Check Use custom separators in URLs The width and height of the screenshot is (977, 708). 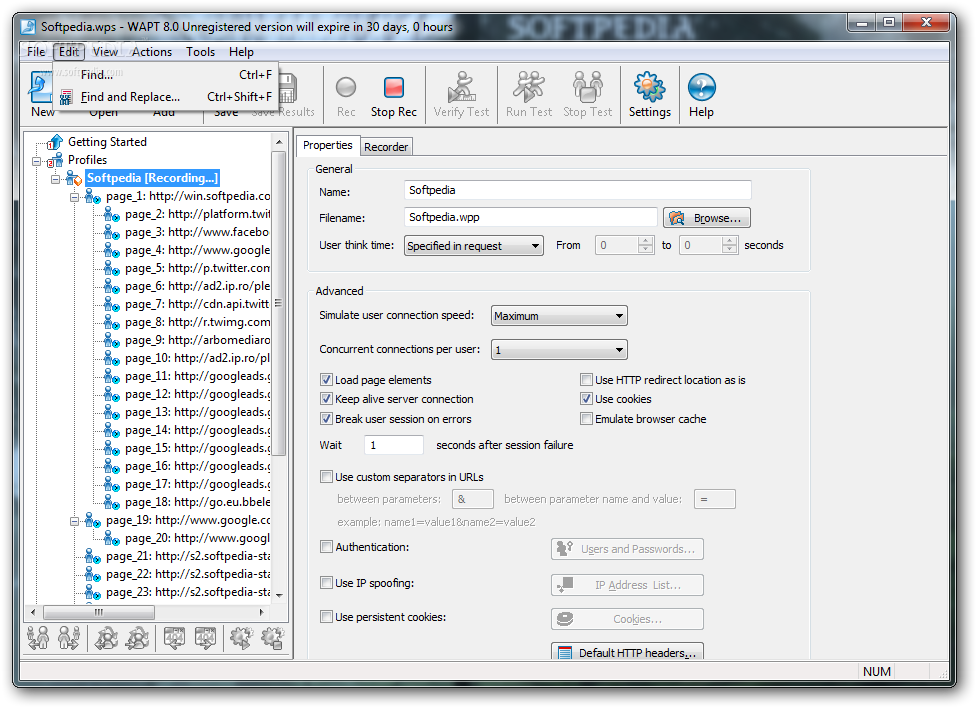coord(326,477)
